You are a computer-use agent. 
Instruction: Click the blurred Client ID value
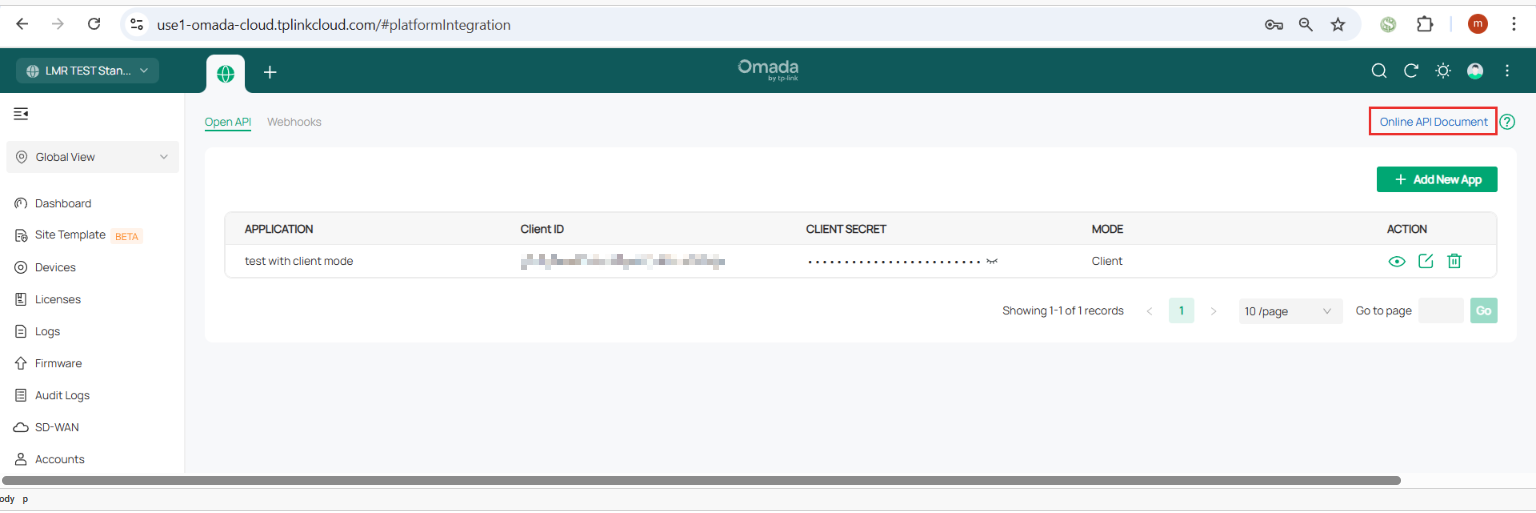pos(622,261)
